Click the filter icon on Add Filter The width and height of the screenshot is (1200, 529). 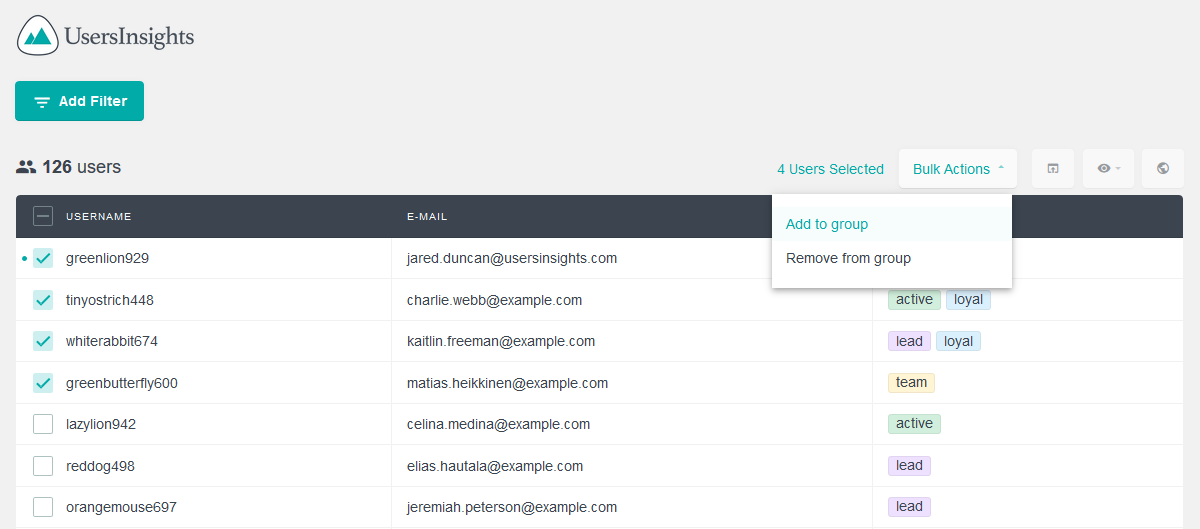point(42,102)
